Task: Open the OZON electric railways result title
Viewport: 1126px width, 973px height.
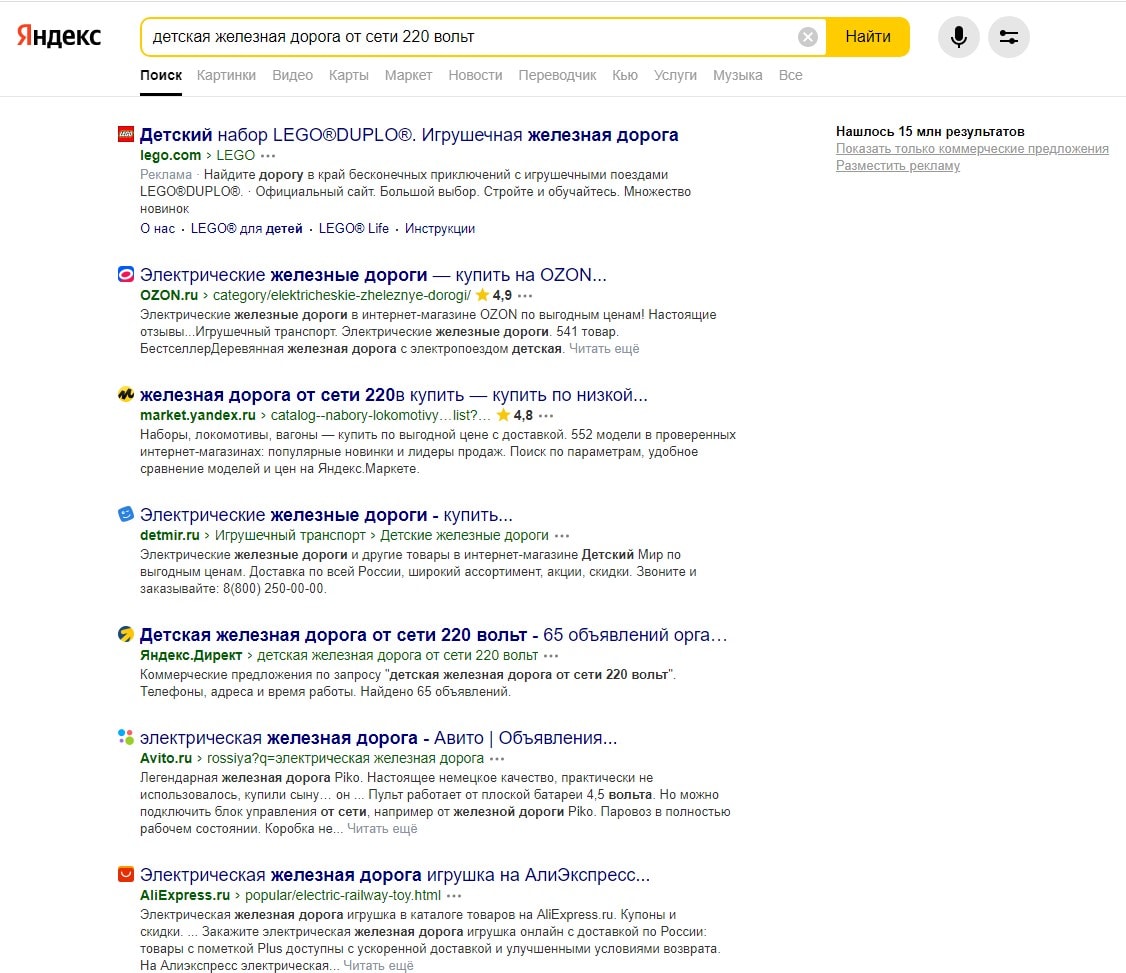Action: click(x=373, y=275)
